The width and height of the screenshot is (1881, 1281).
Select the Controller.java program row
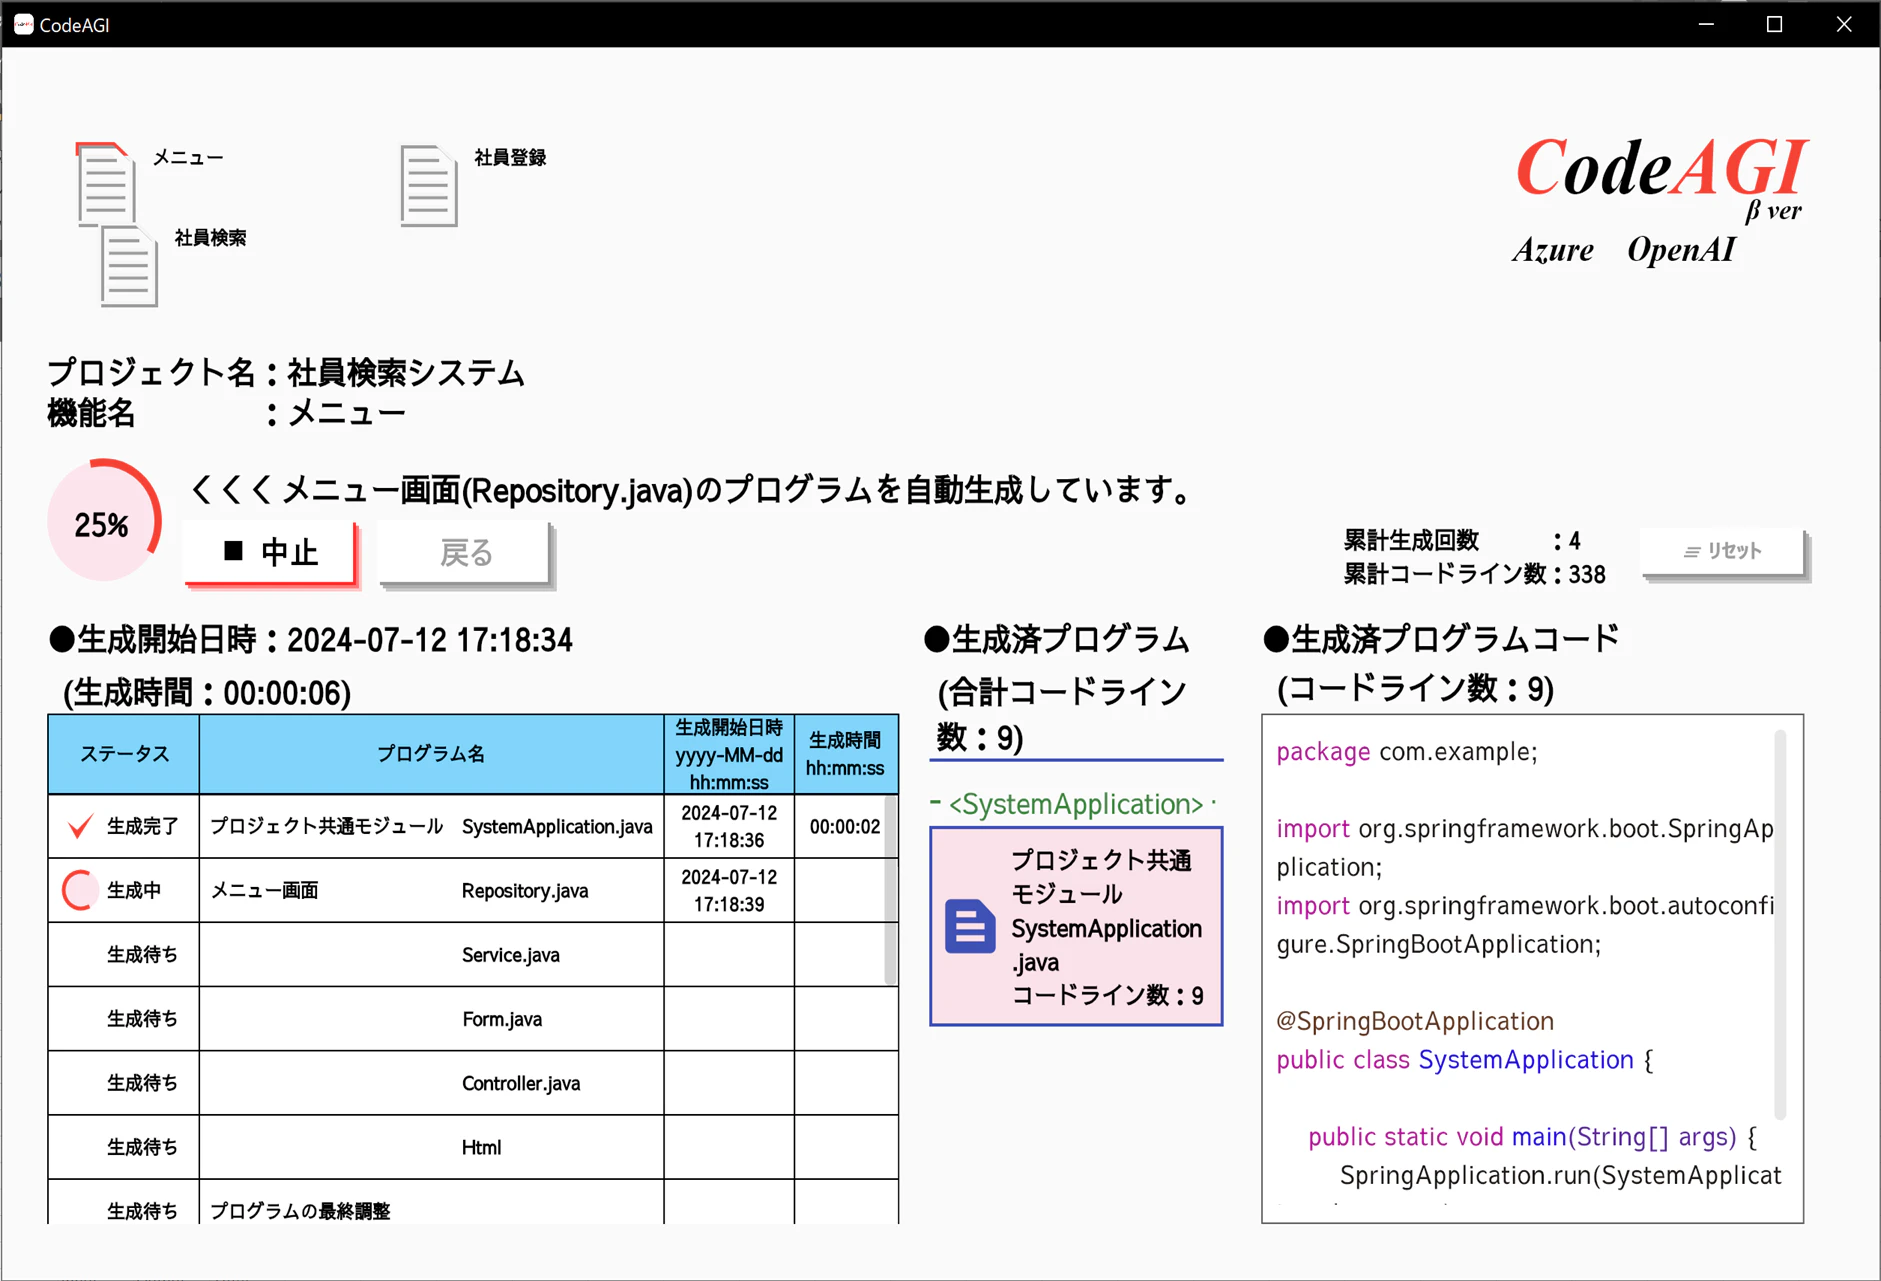(472, 1082)
